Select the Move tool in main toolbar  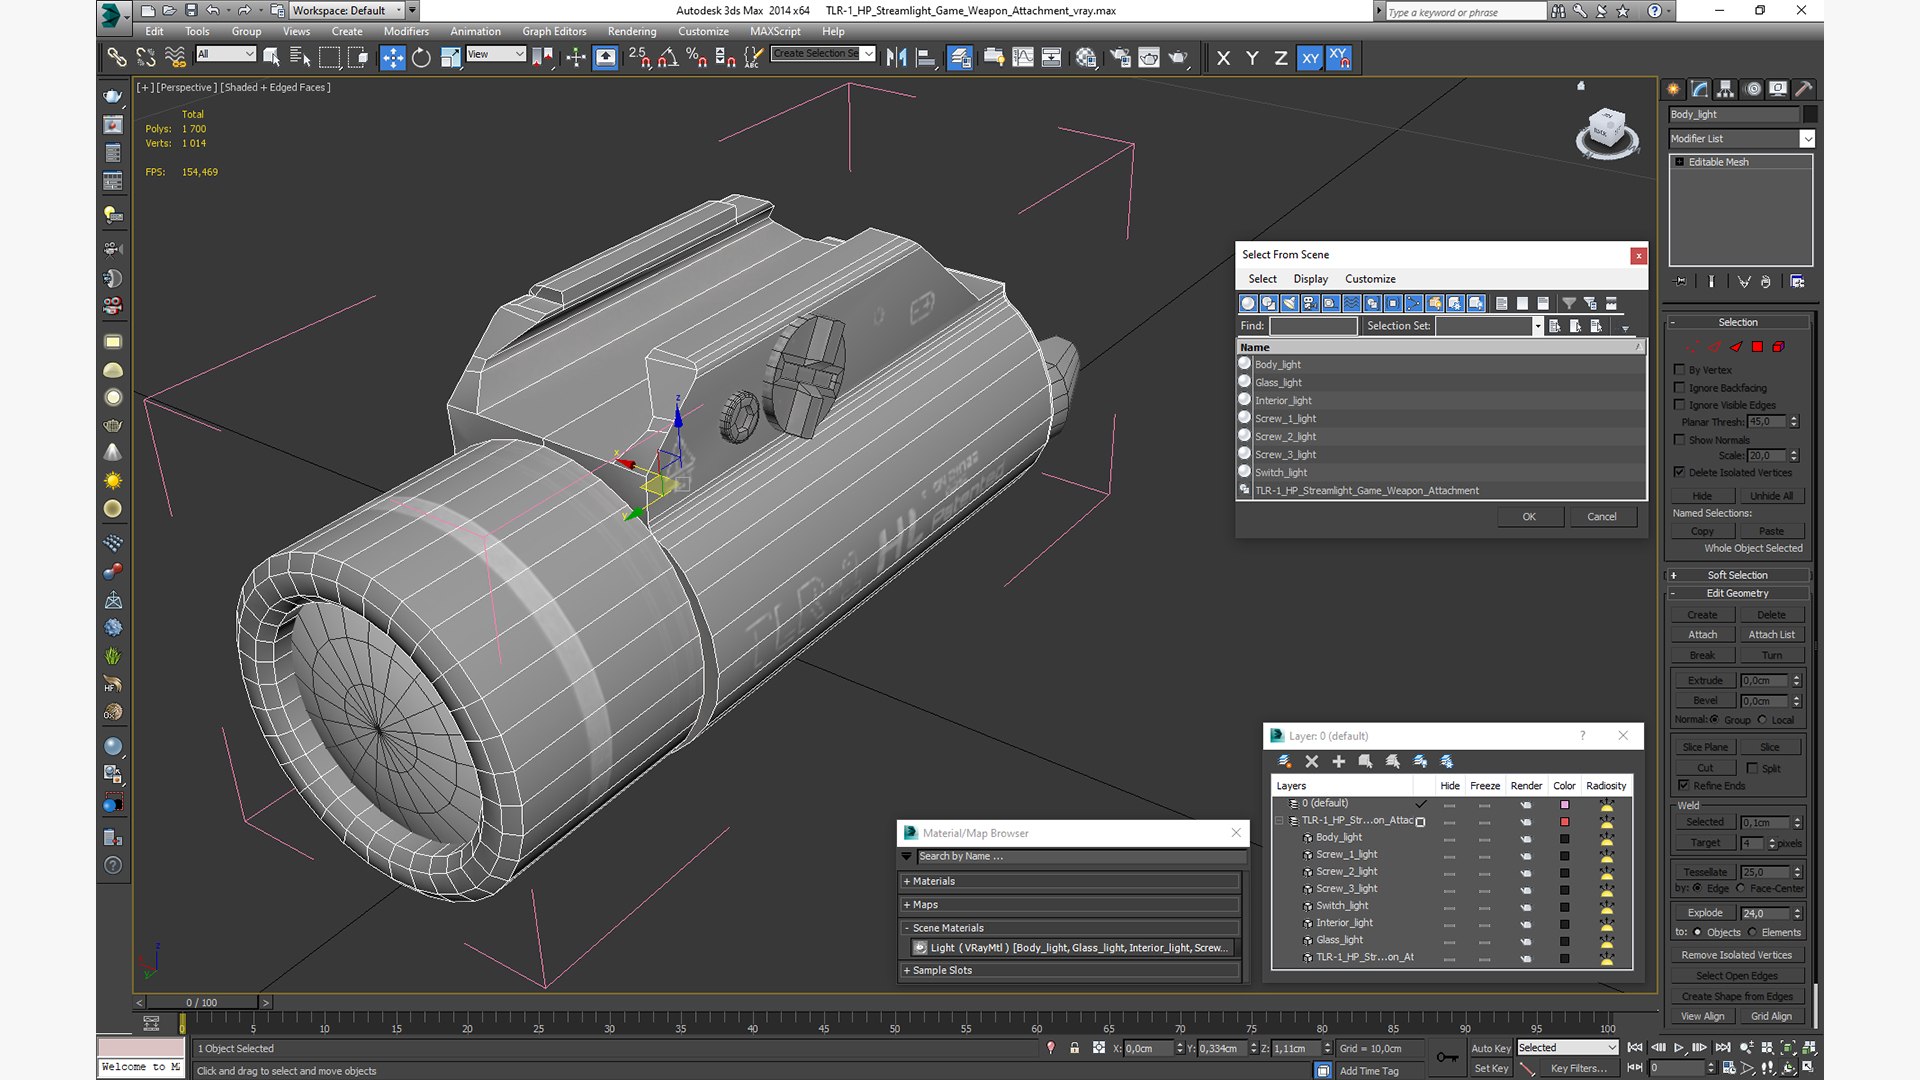pyautogui.click(x=392, y=58)
